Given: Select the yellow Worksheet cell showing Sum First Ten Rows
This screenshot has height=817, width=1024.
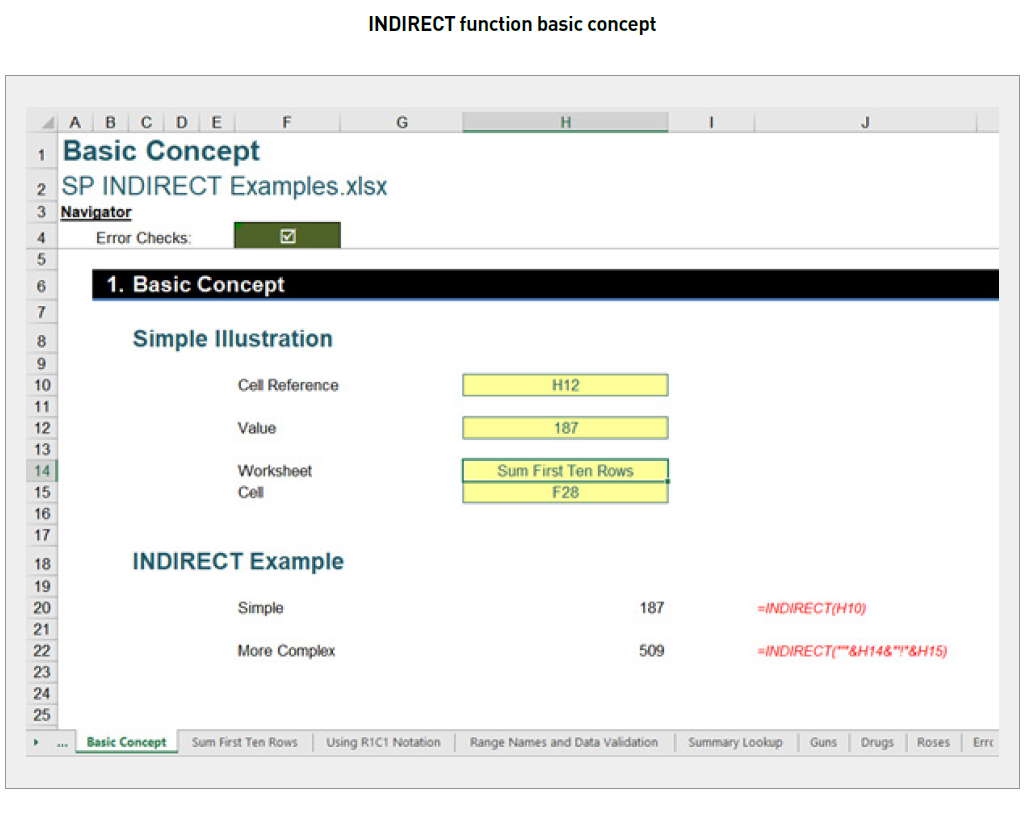Looking at the screenshot, I should (x=565, y=470).
